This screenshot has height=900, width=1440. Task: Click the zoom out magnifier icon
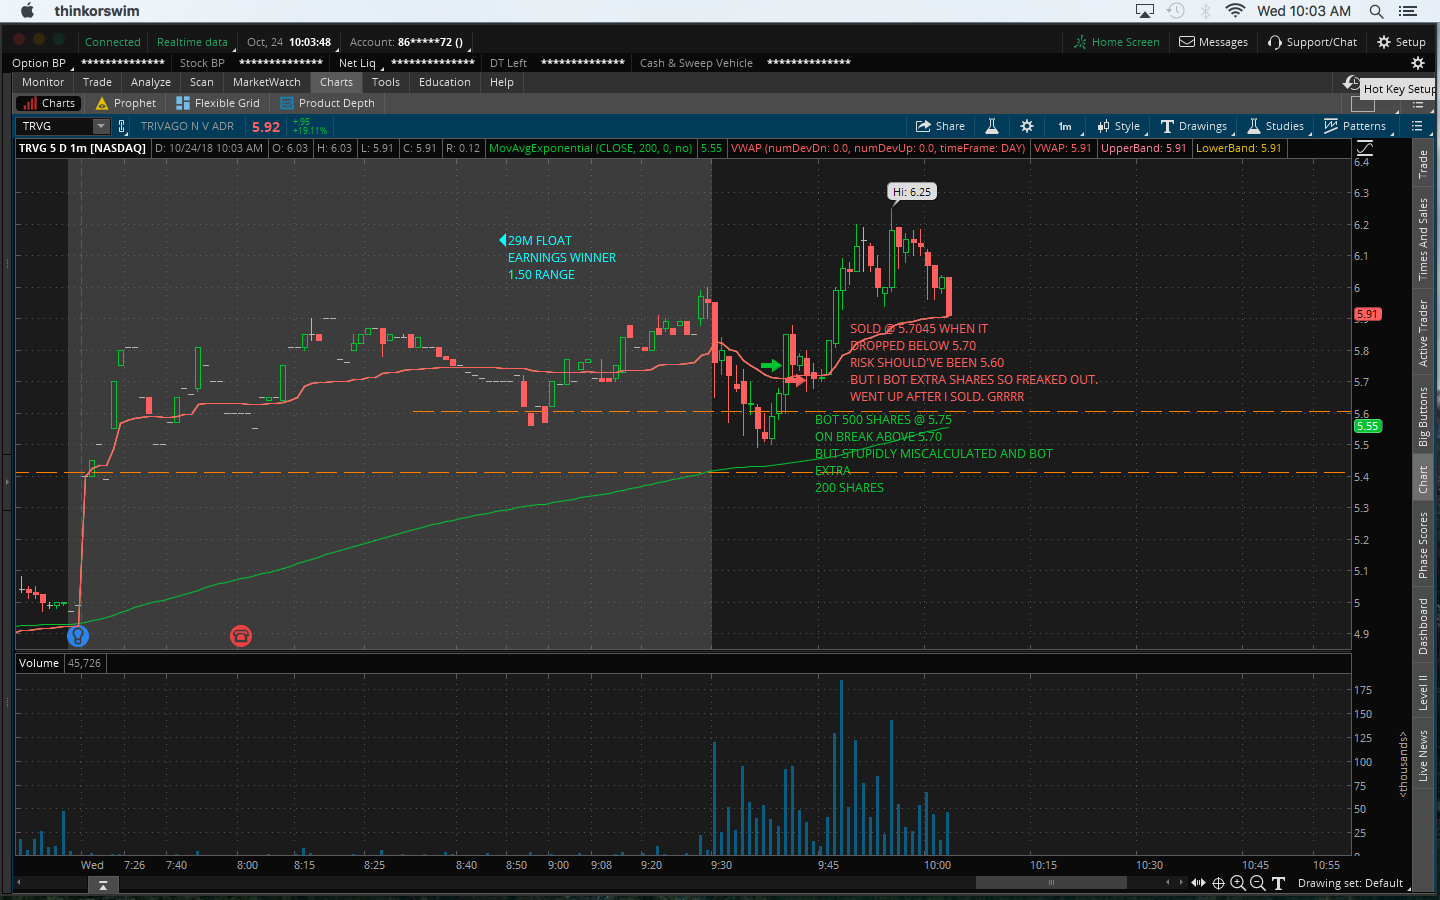pyautogui.click(x=1258, y=883)
